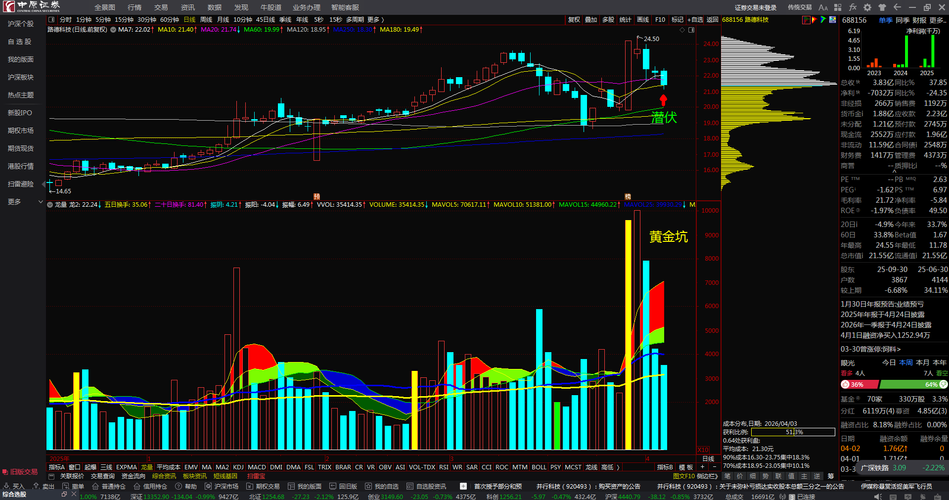The image size is (949, 500).
Task: Open the 行情 menu
Action: [x=134, y=7]
